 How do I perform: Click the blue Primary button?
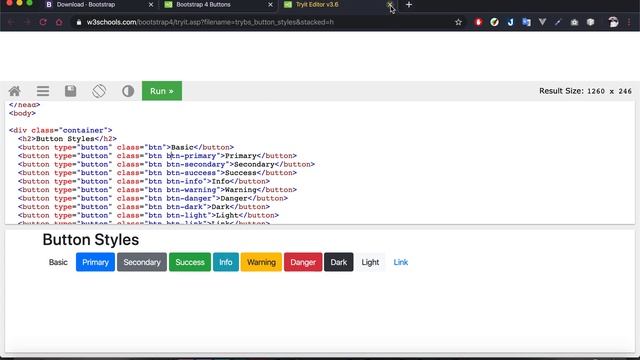tap(95, 262)
